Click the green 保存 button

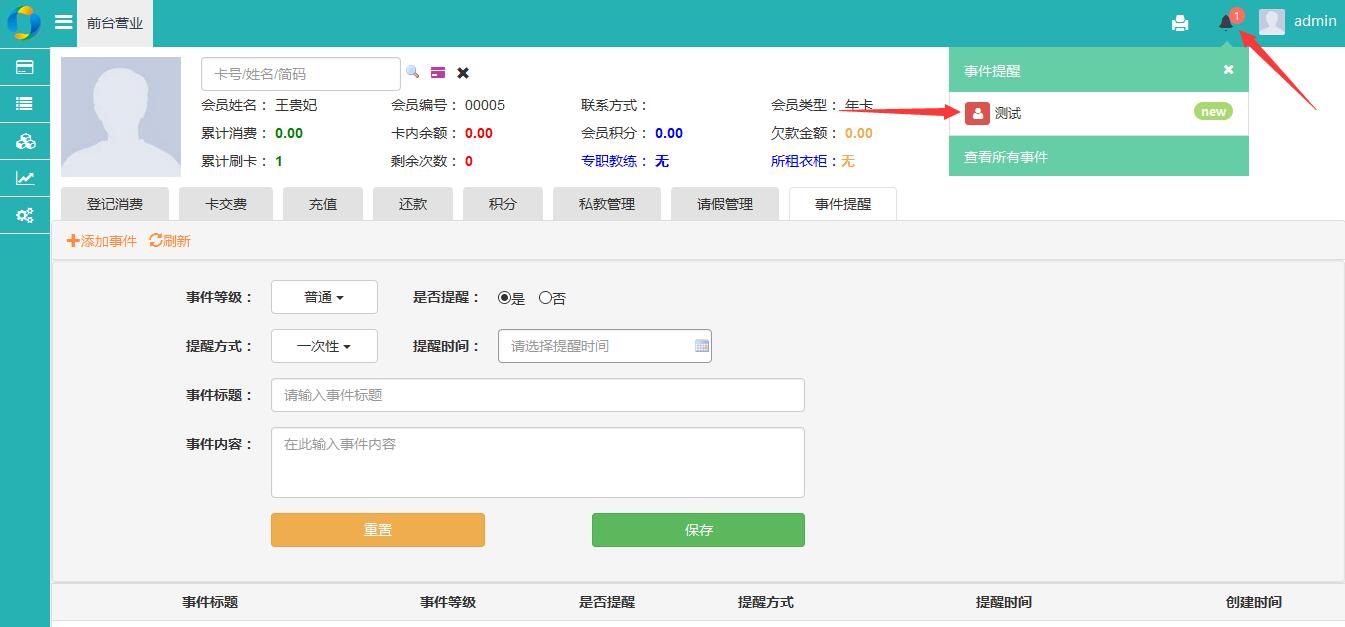tap(698, 530)
